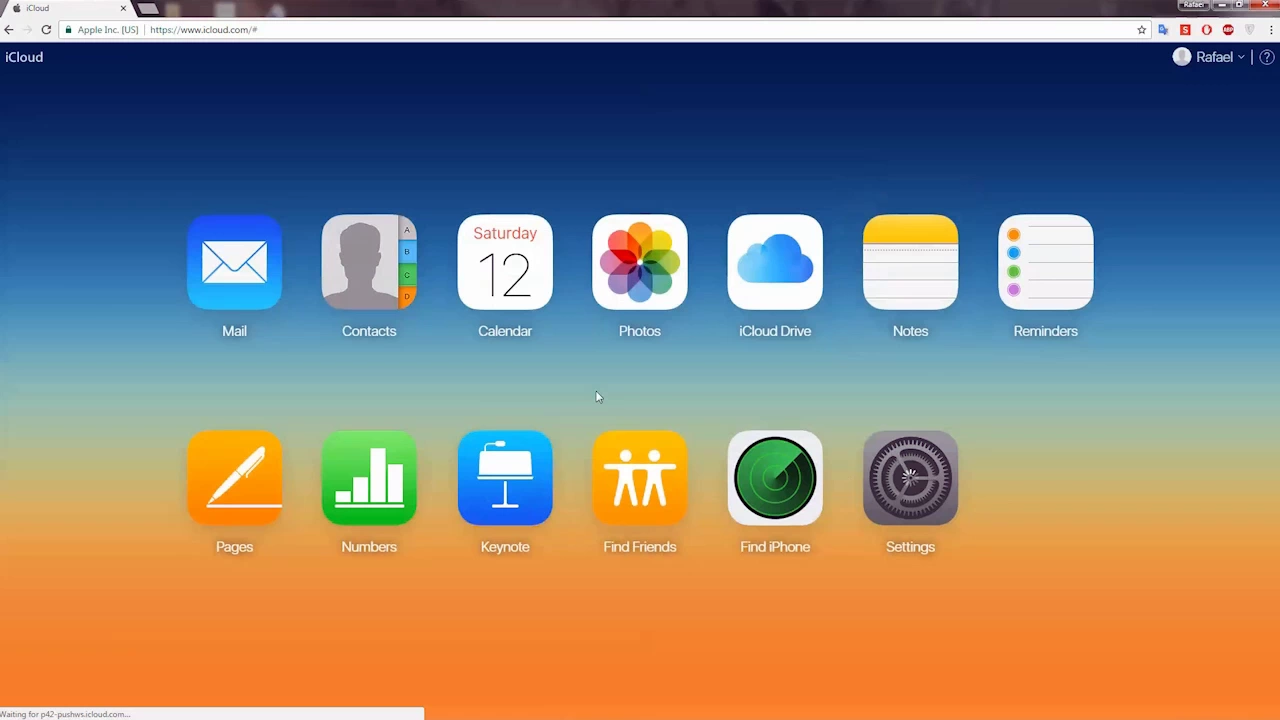Launch Pages
This screenshot has width=1280, height=720.
point(234,478)
